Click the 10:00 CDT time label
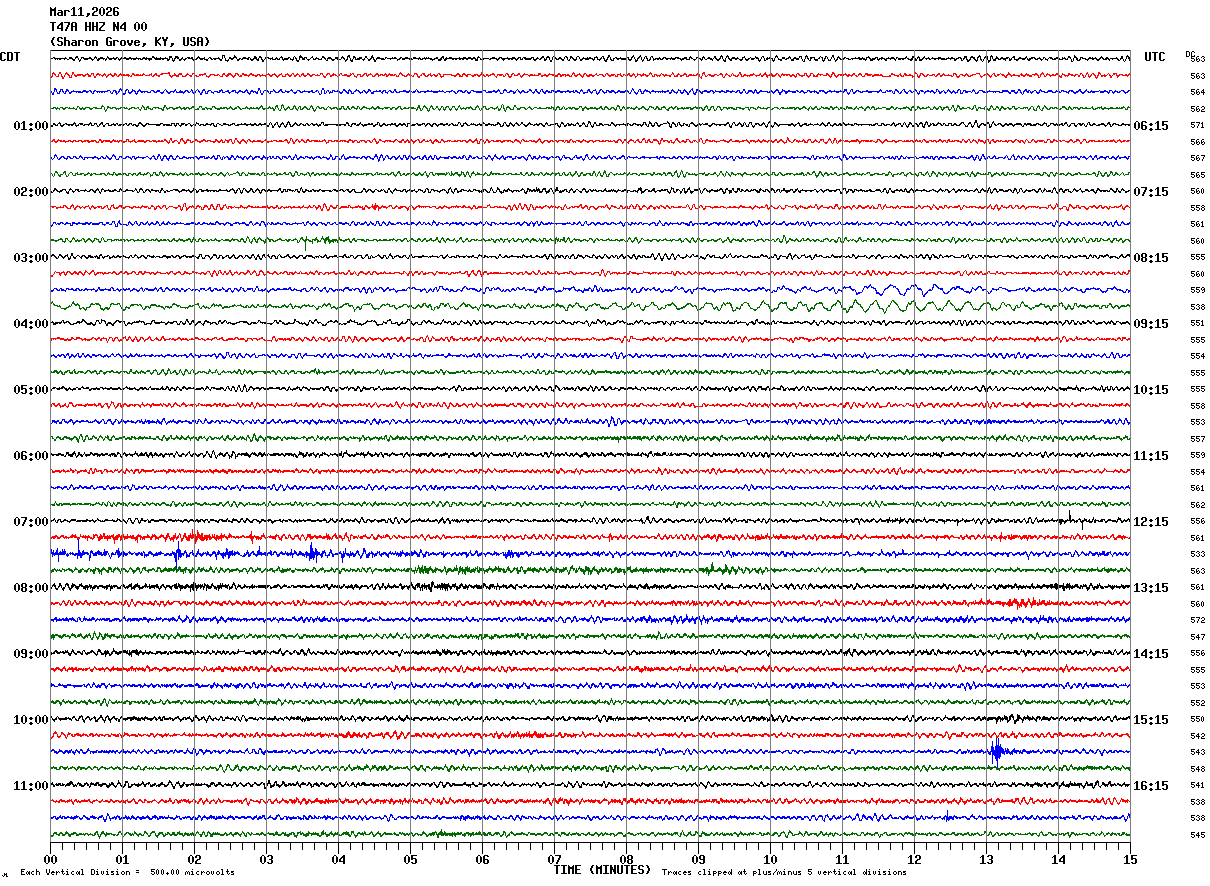Screen dimensions: 1210x886 click(30, 720)
